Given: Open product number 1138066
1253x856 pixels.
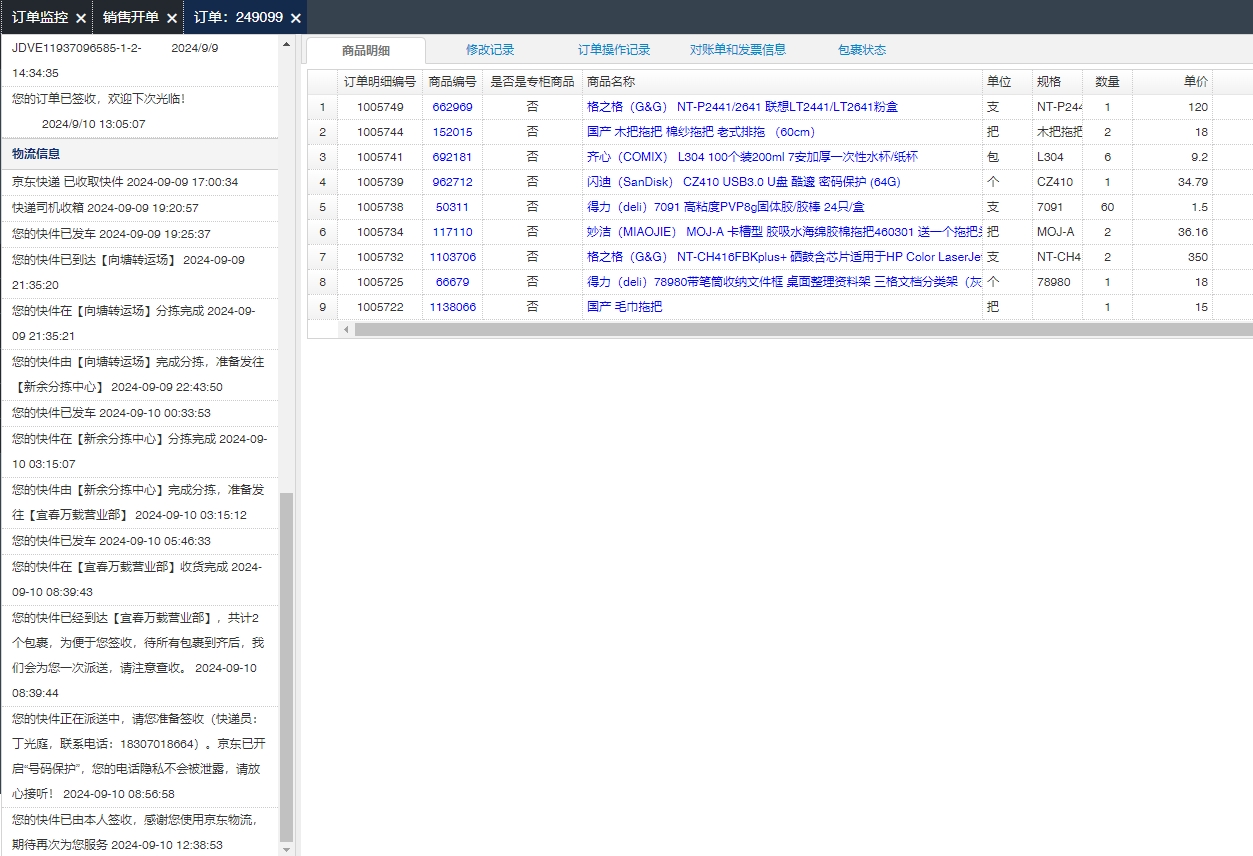Looking at the screenshot, I should tap(452, 307).
